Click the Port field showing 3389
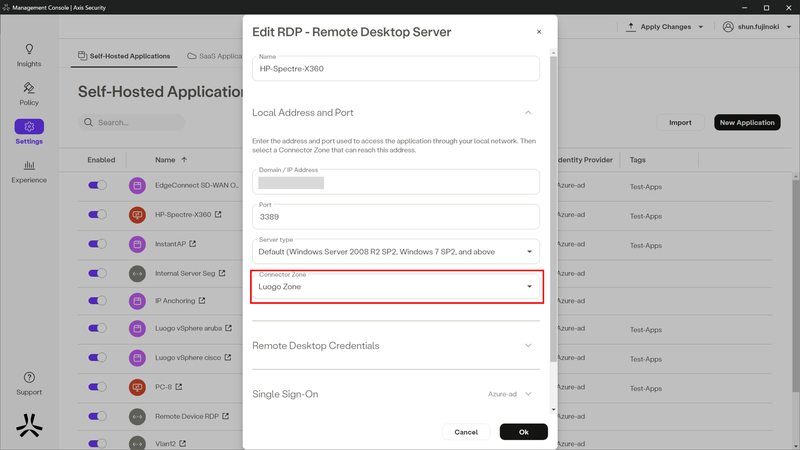 (396, 217)
